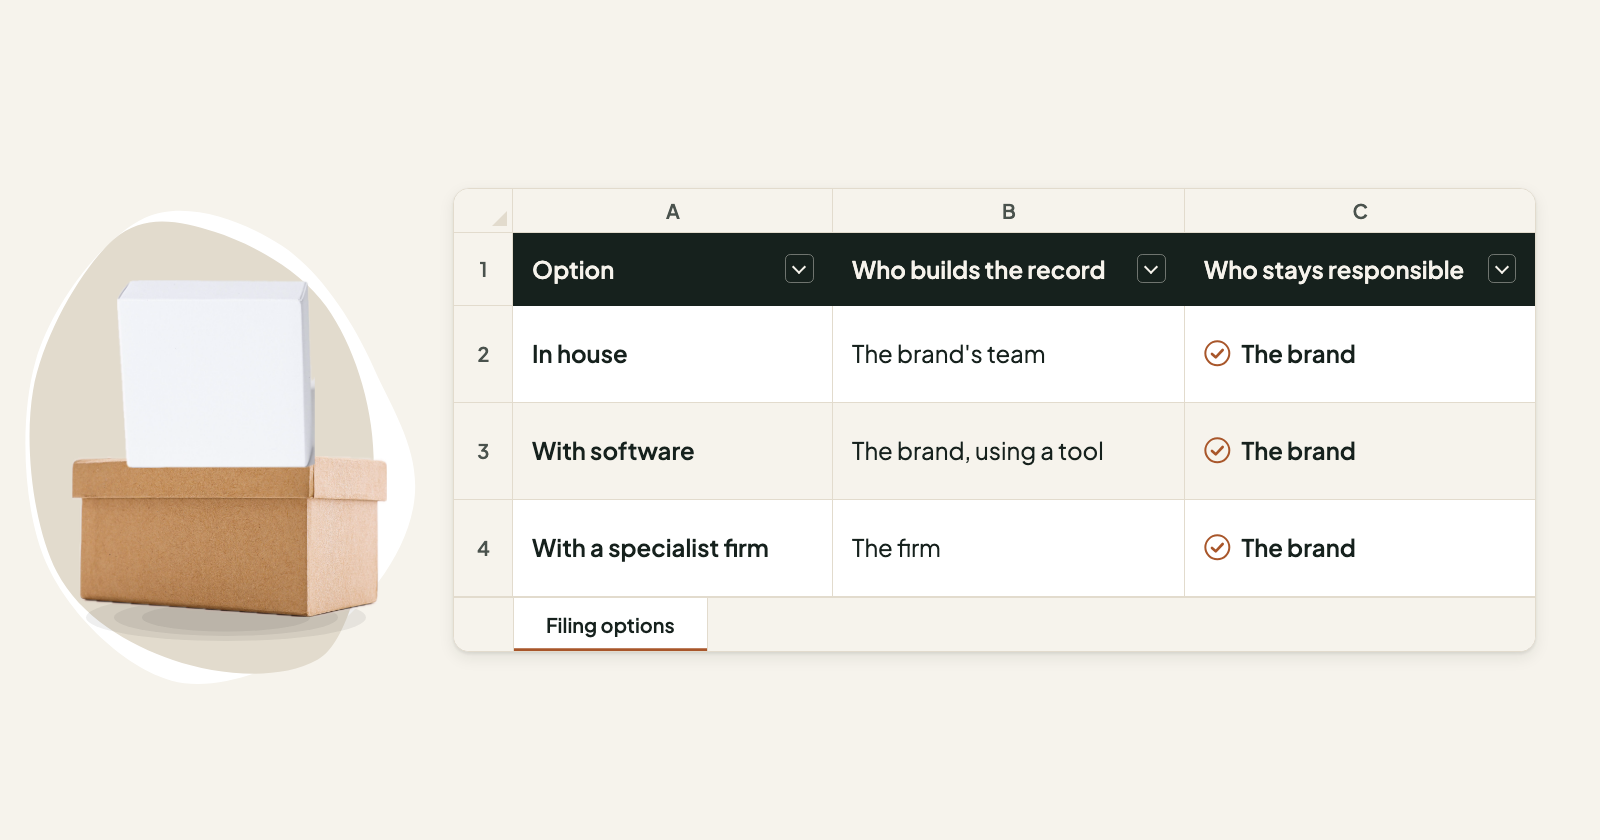This screenshot has width=1600, height=840.
Task: Select The brand, using a tool cell
Action: pyautogui.click(x=1008, y=451)
